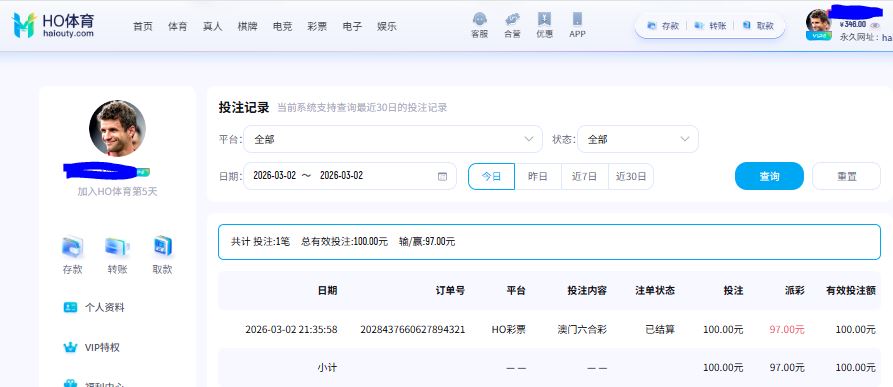Select the 近7日 date tab
893x387 pixels.
pos(585,176)
